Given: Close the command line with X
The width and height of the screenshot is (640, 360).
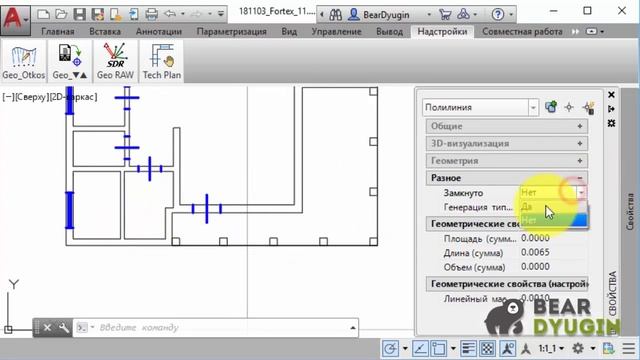Looking at the screenshot, I should point(47,328).
